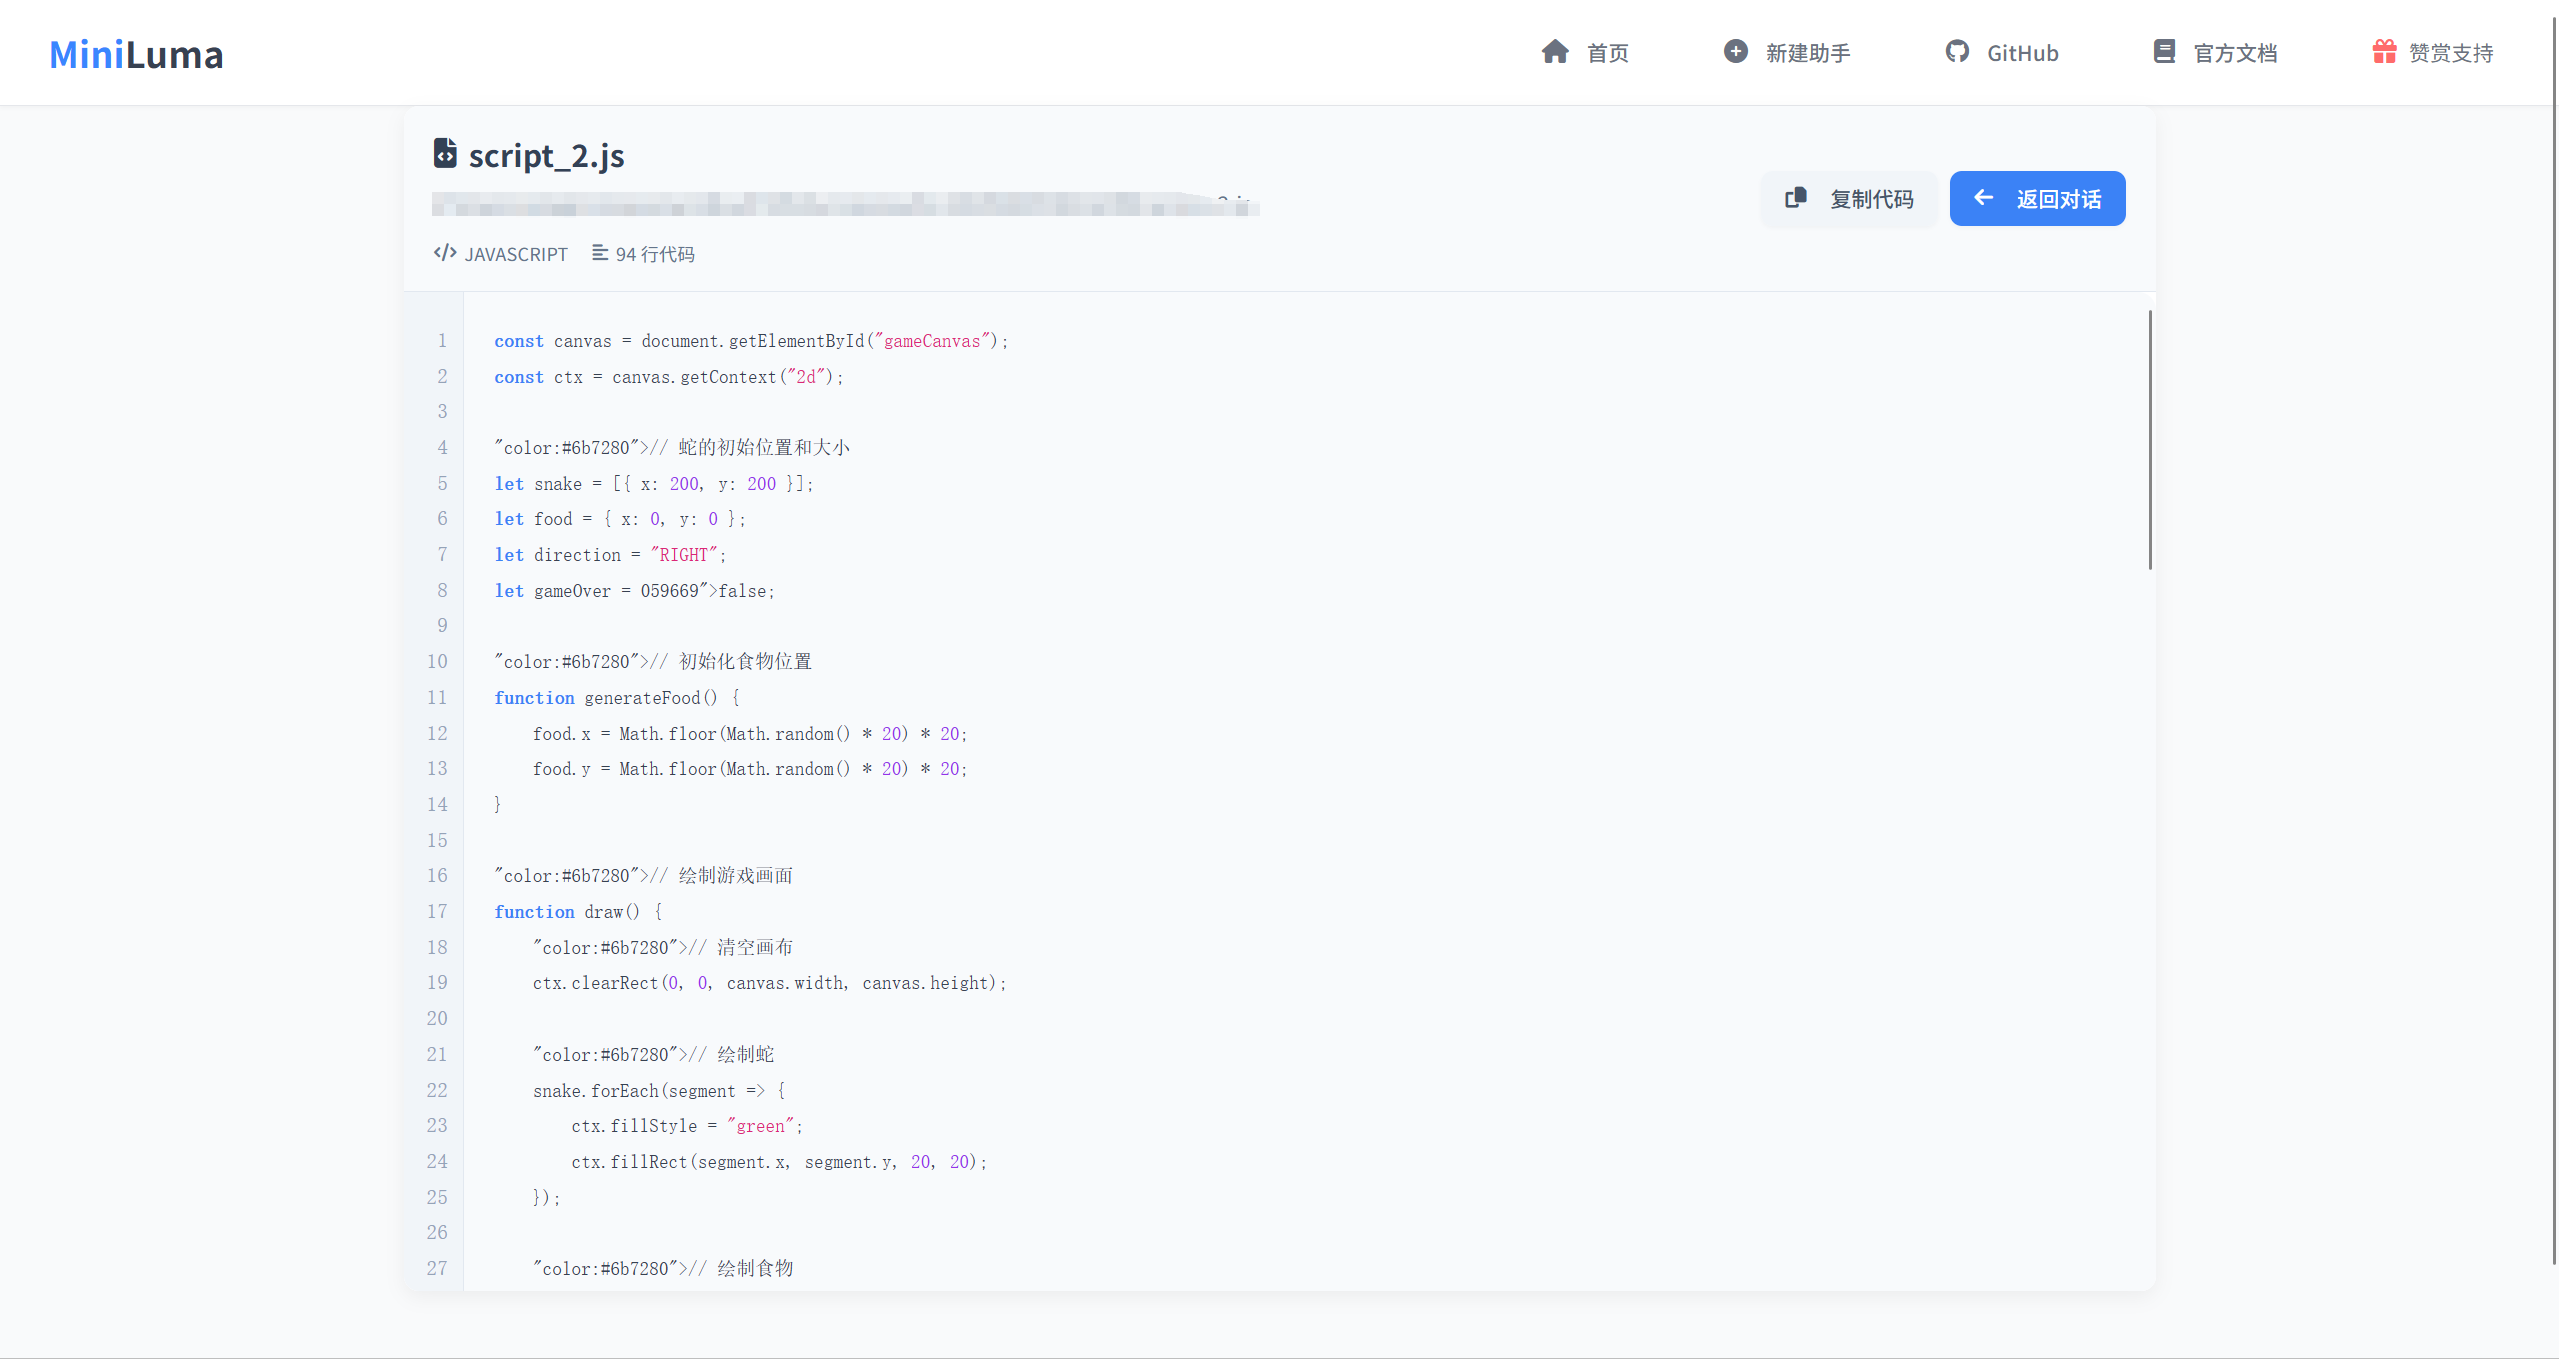Click the GitHub octocat icon
The image size is (2559, 1359).
tap(1956, 52)
